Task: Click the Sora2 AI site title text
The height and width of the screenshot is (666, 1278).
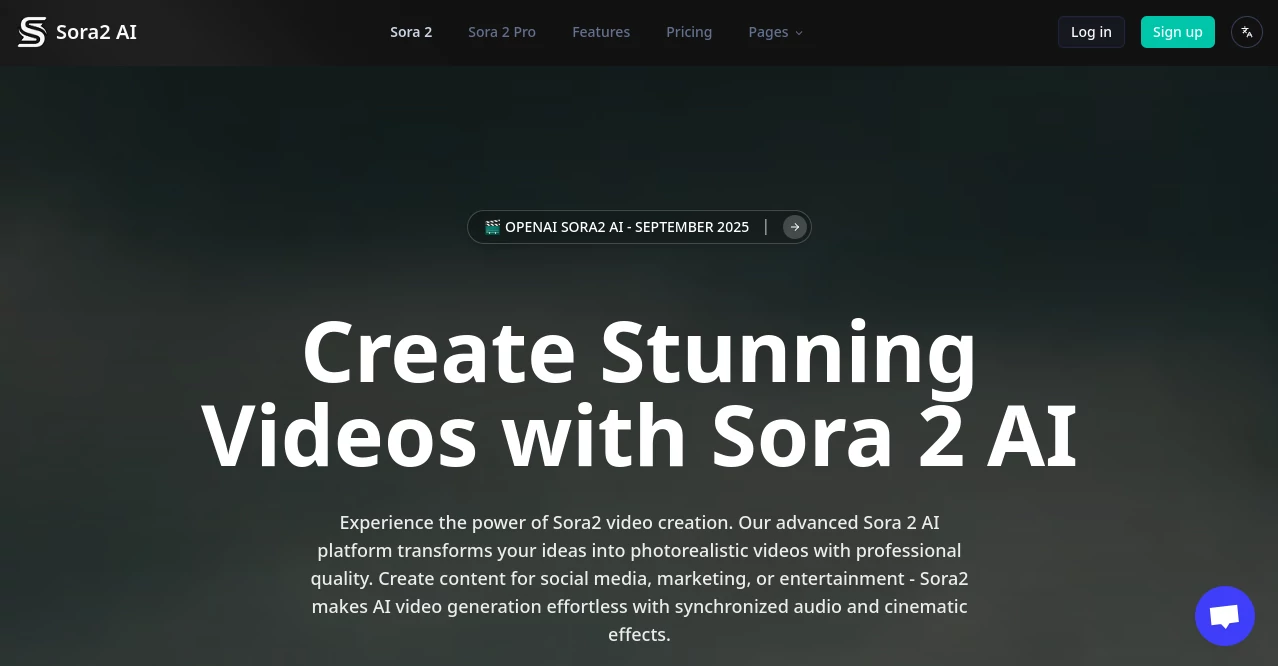Action: tap(96, 31)
